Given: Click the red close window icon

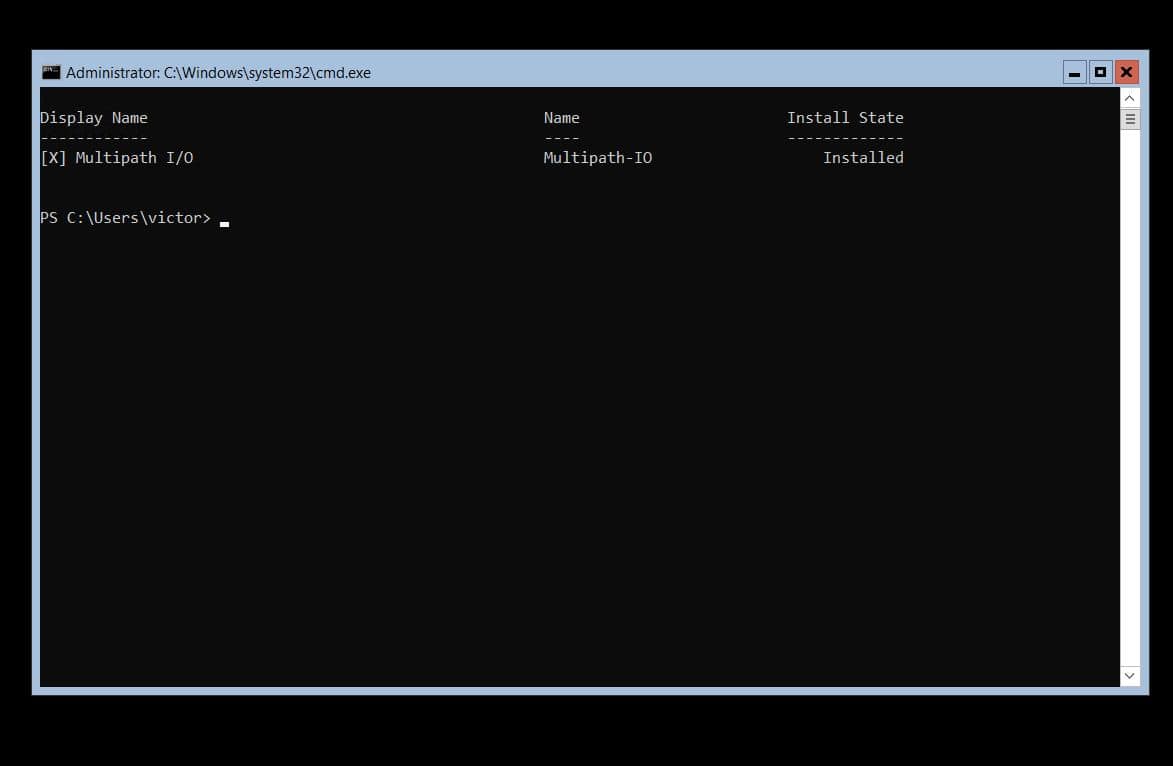Looking at the screenshot, I should (1126, 71).
